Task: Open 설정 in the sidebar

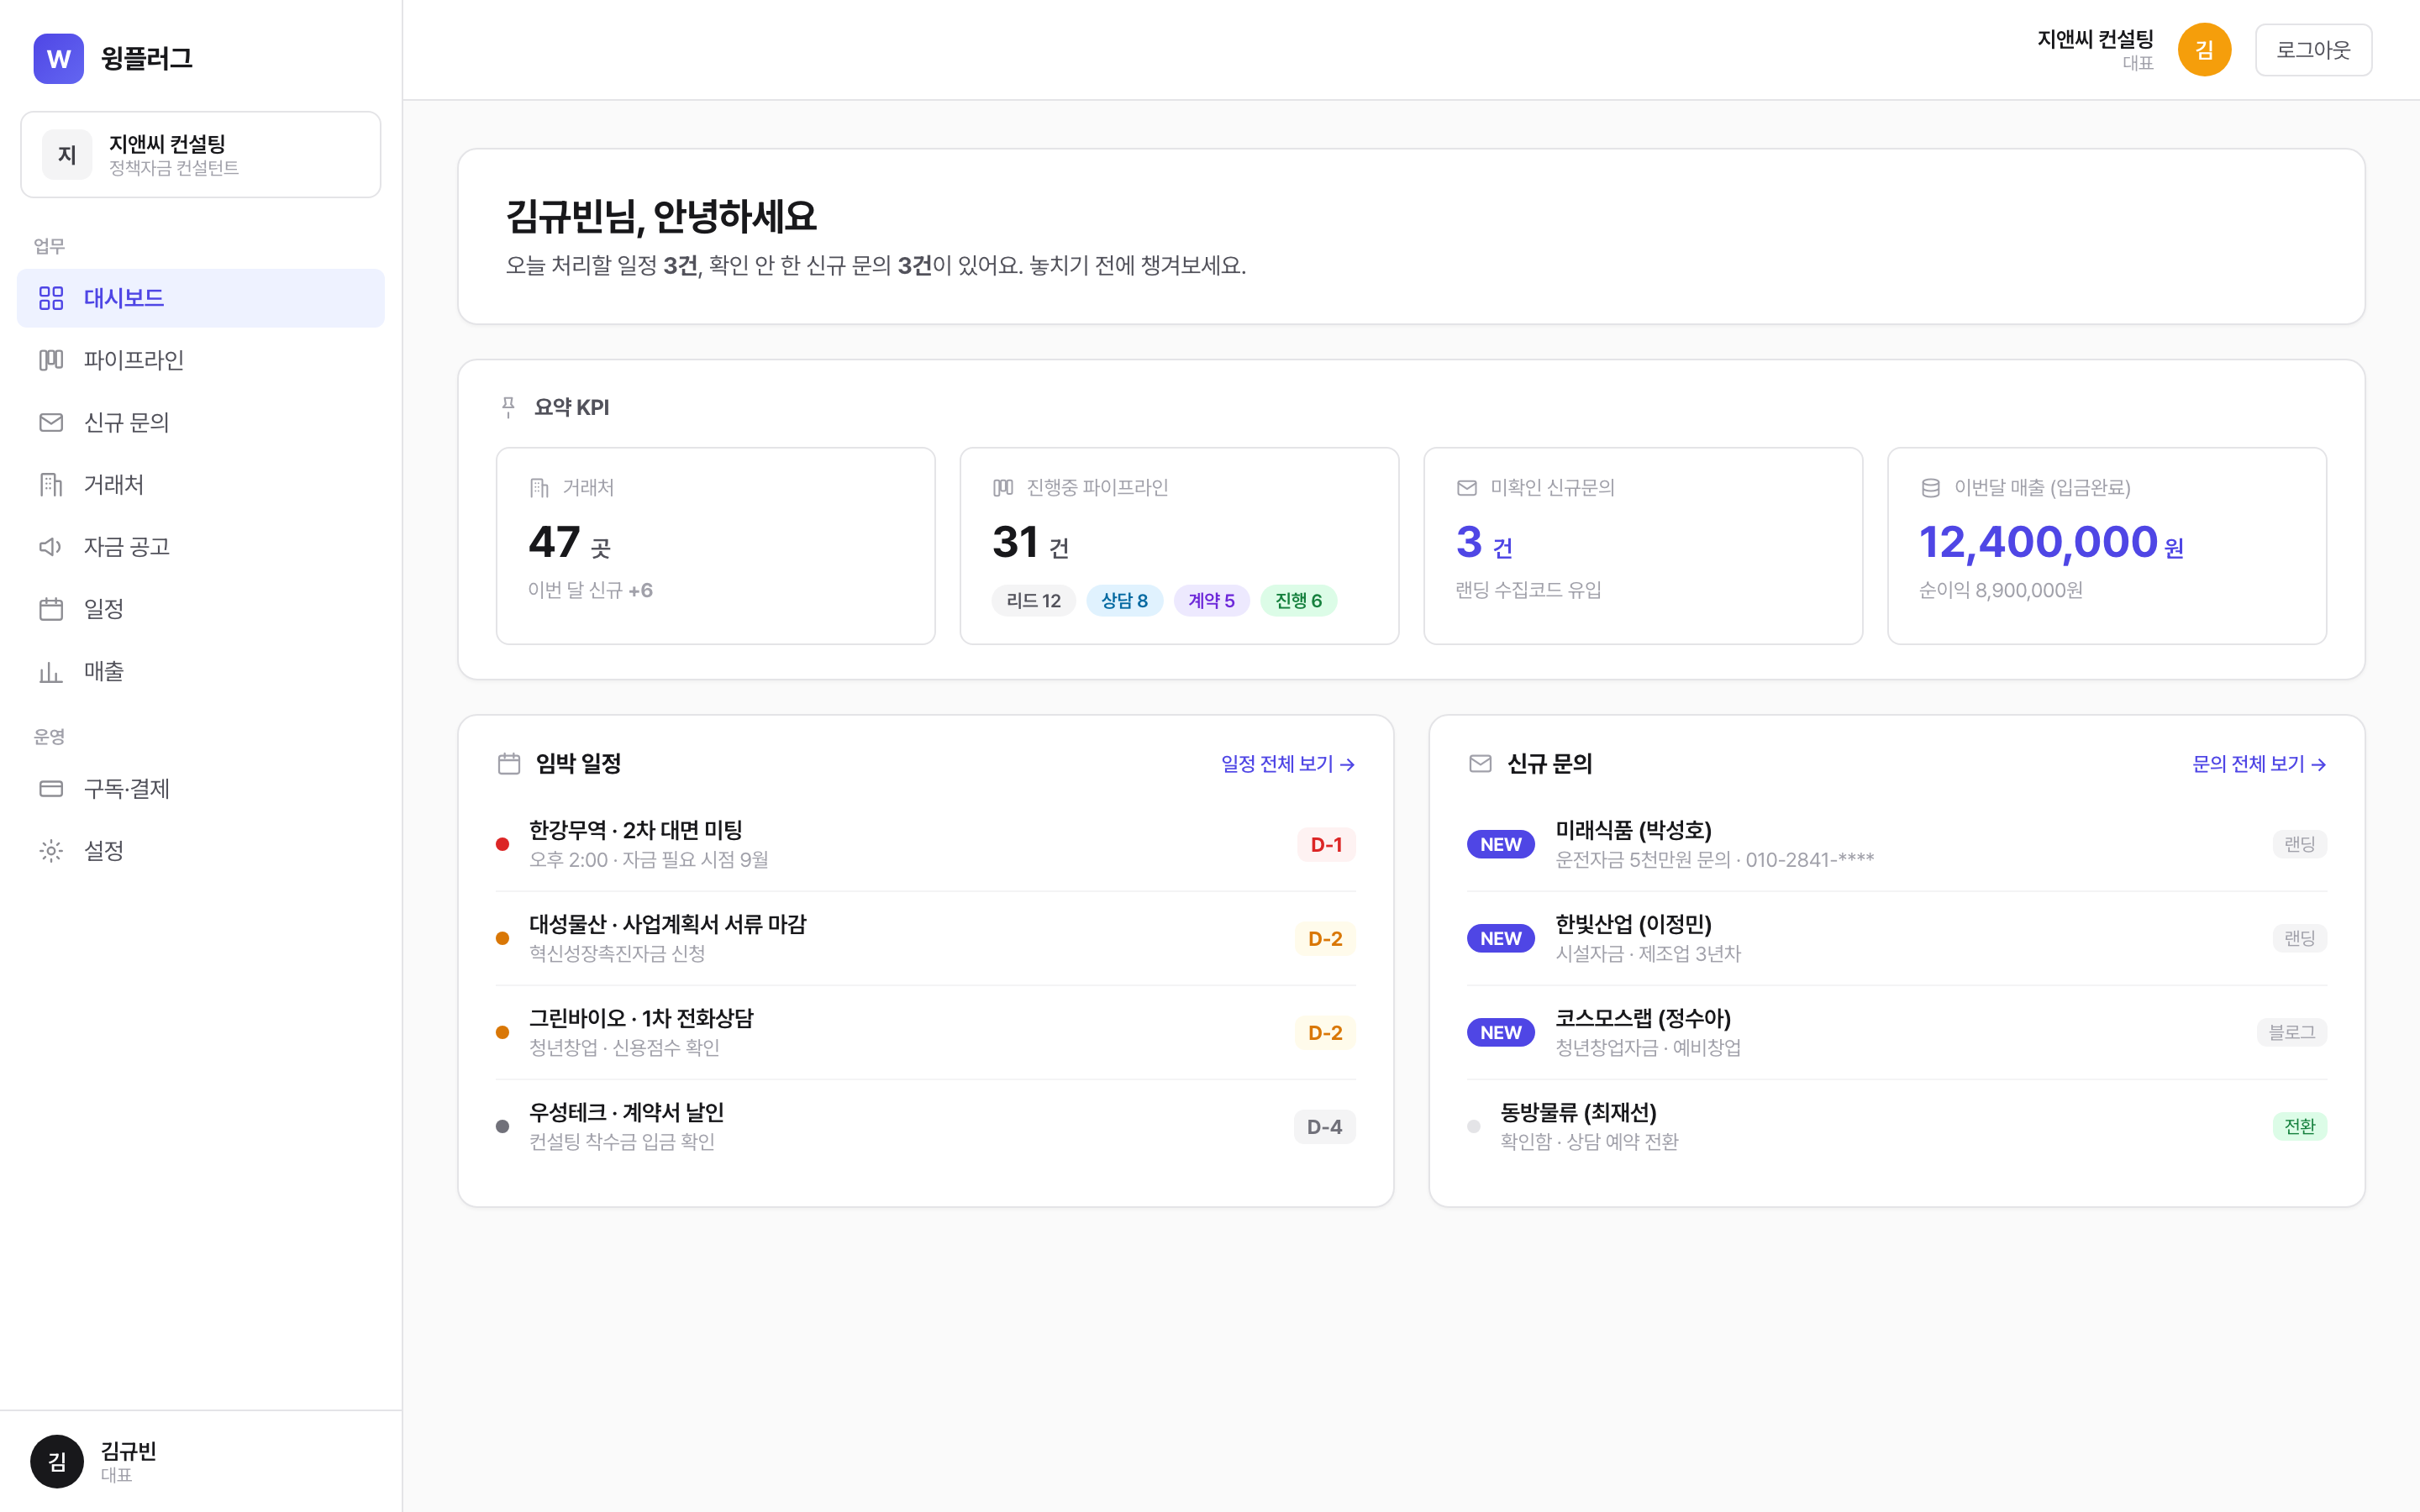Action: (x=201, y=851)
